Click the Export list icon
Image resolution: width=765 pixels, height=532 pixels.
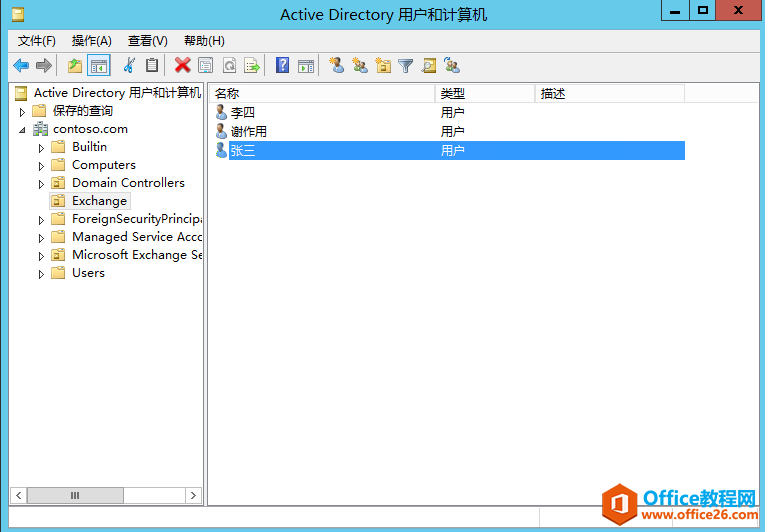point(252,65)
